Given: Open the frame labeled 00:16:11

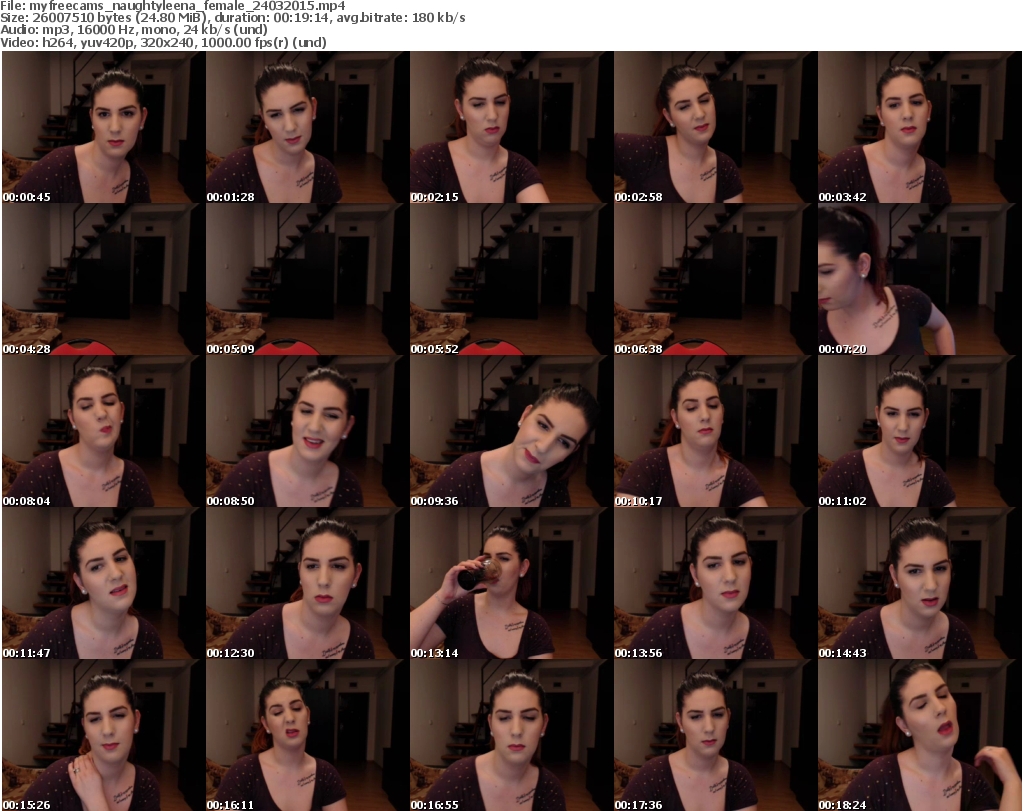Looking at the screenshot, I should 308,735.
